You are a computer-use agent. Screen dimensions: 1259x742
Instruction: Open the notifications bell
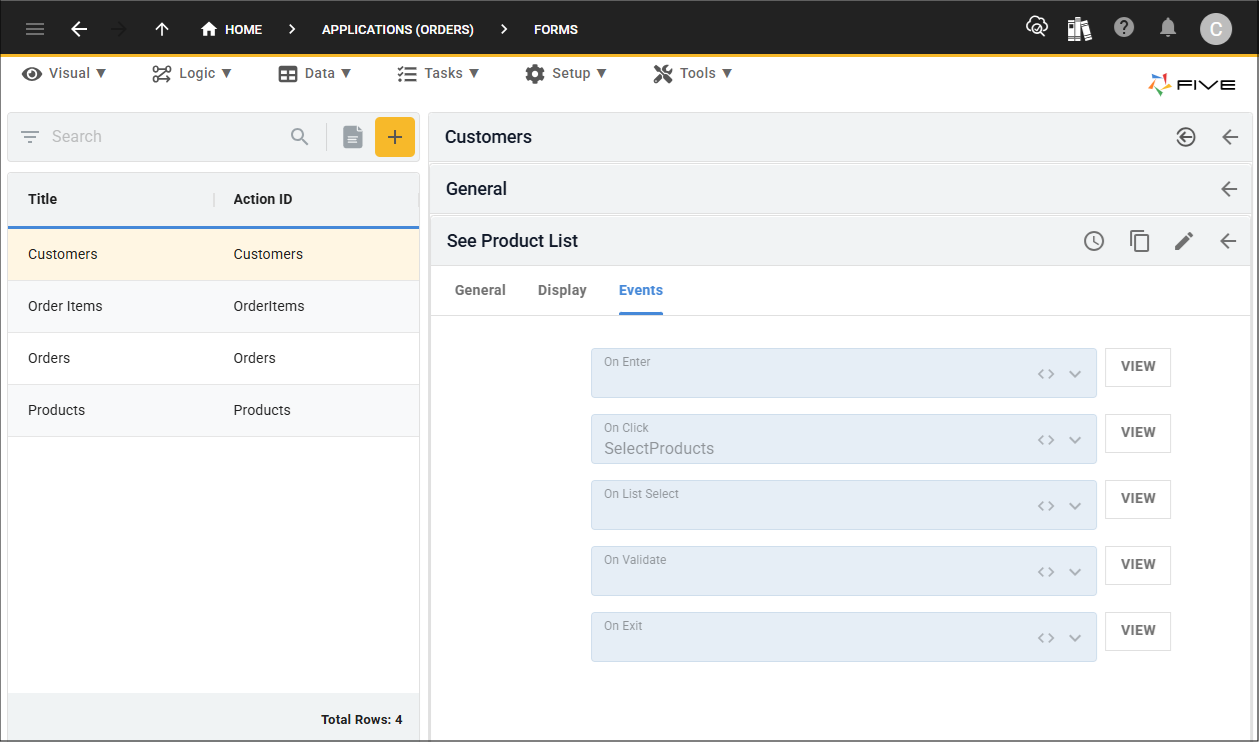point(1168,28)
